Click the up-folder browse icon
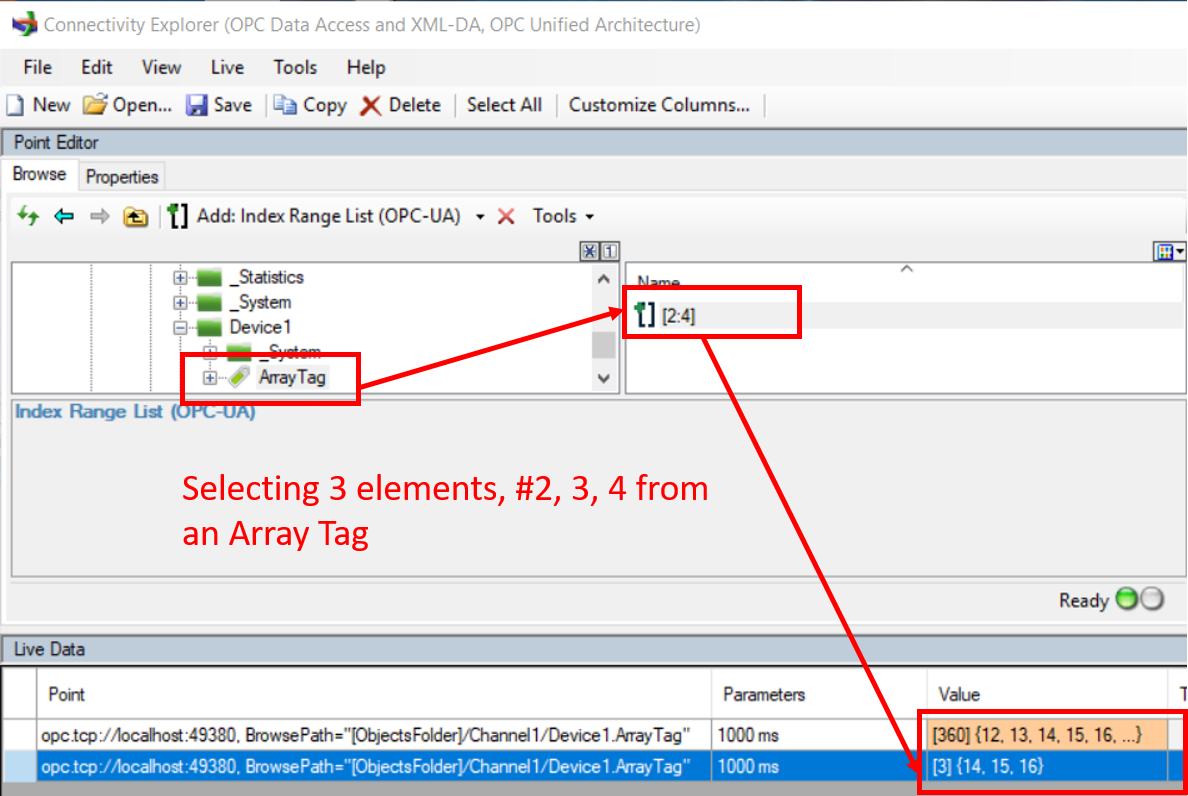 [136, 217]
